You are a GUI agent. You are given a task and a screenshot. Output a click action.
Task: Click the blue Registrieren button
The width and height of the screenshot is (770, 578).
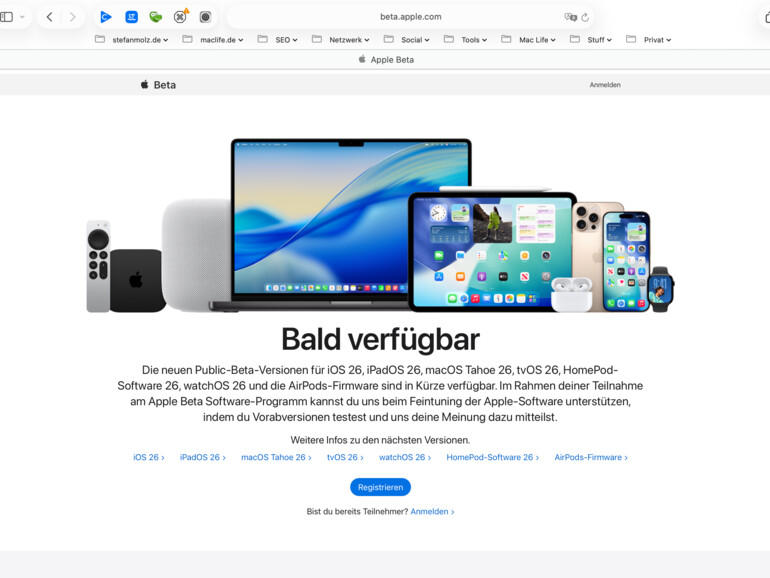coord(381,487)
